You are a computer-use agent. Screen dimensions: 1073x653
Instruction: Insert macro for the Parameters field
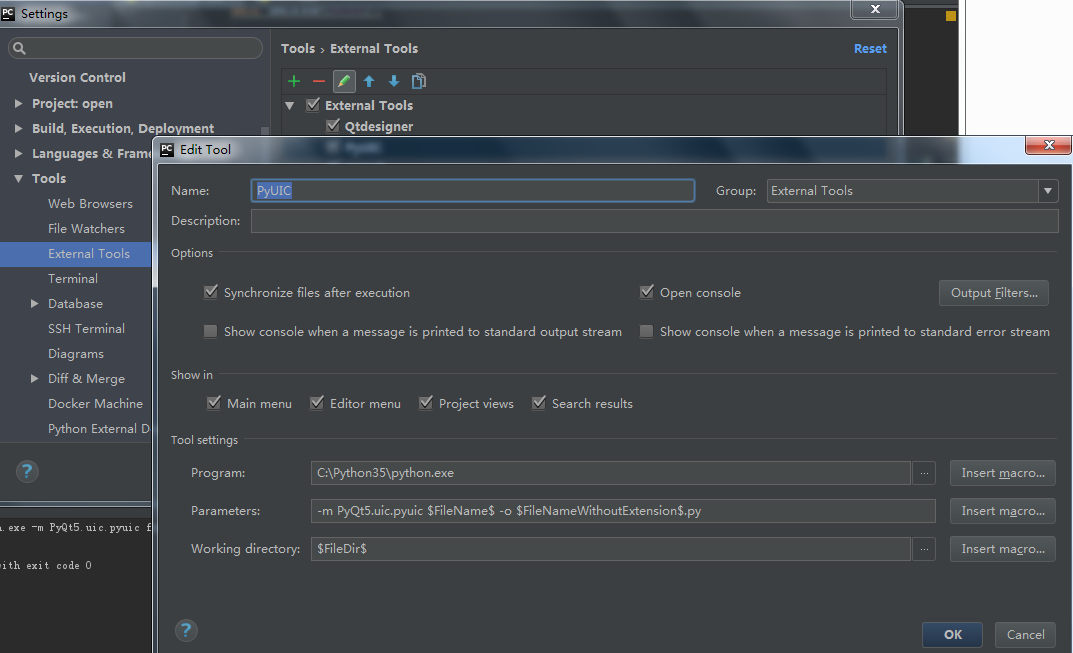coord(1003,511)
